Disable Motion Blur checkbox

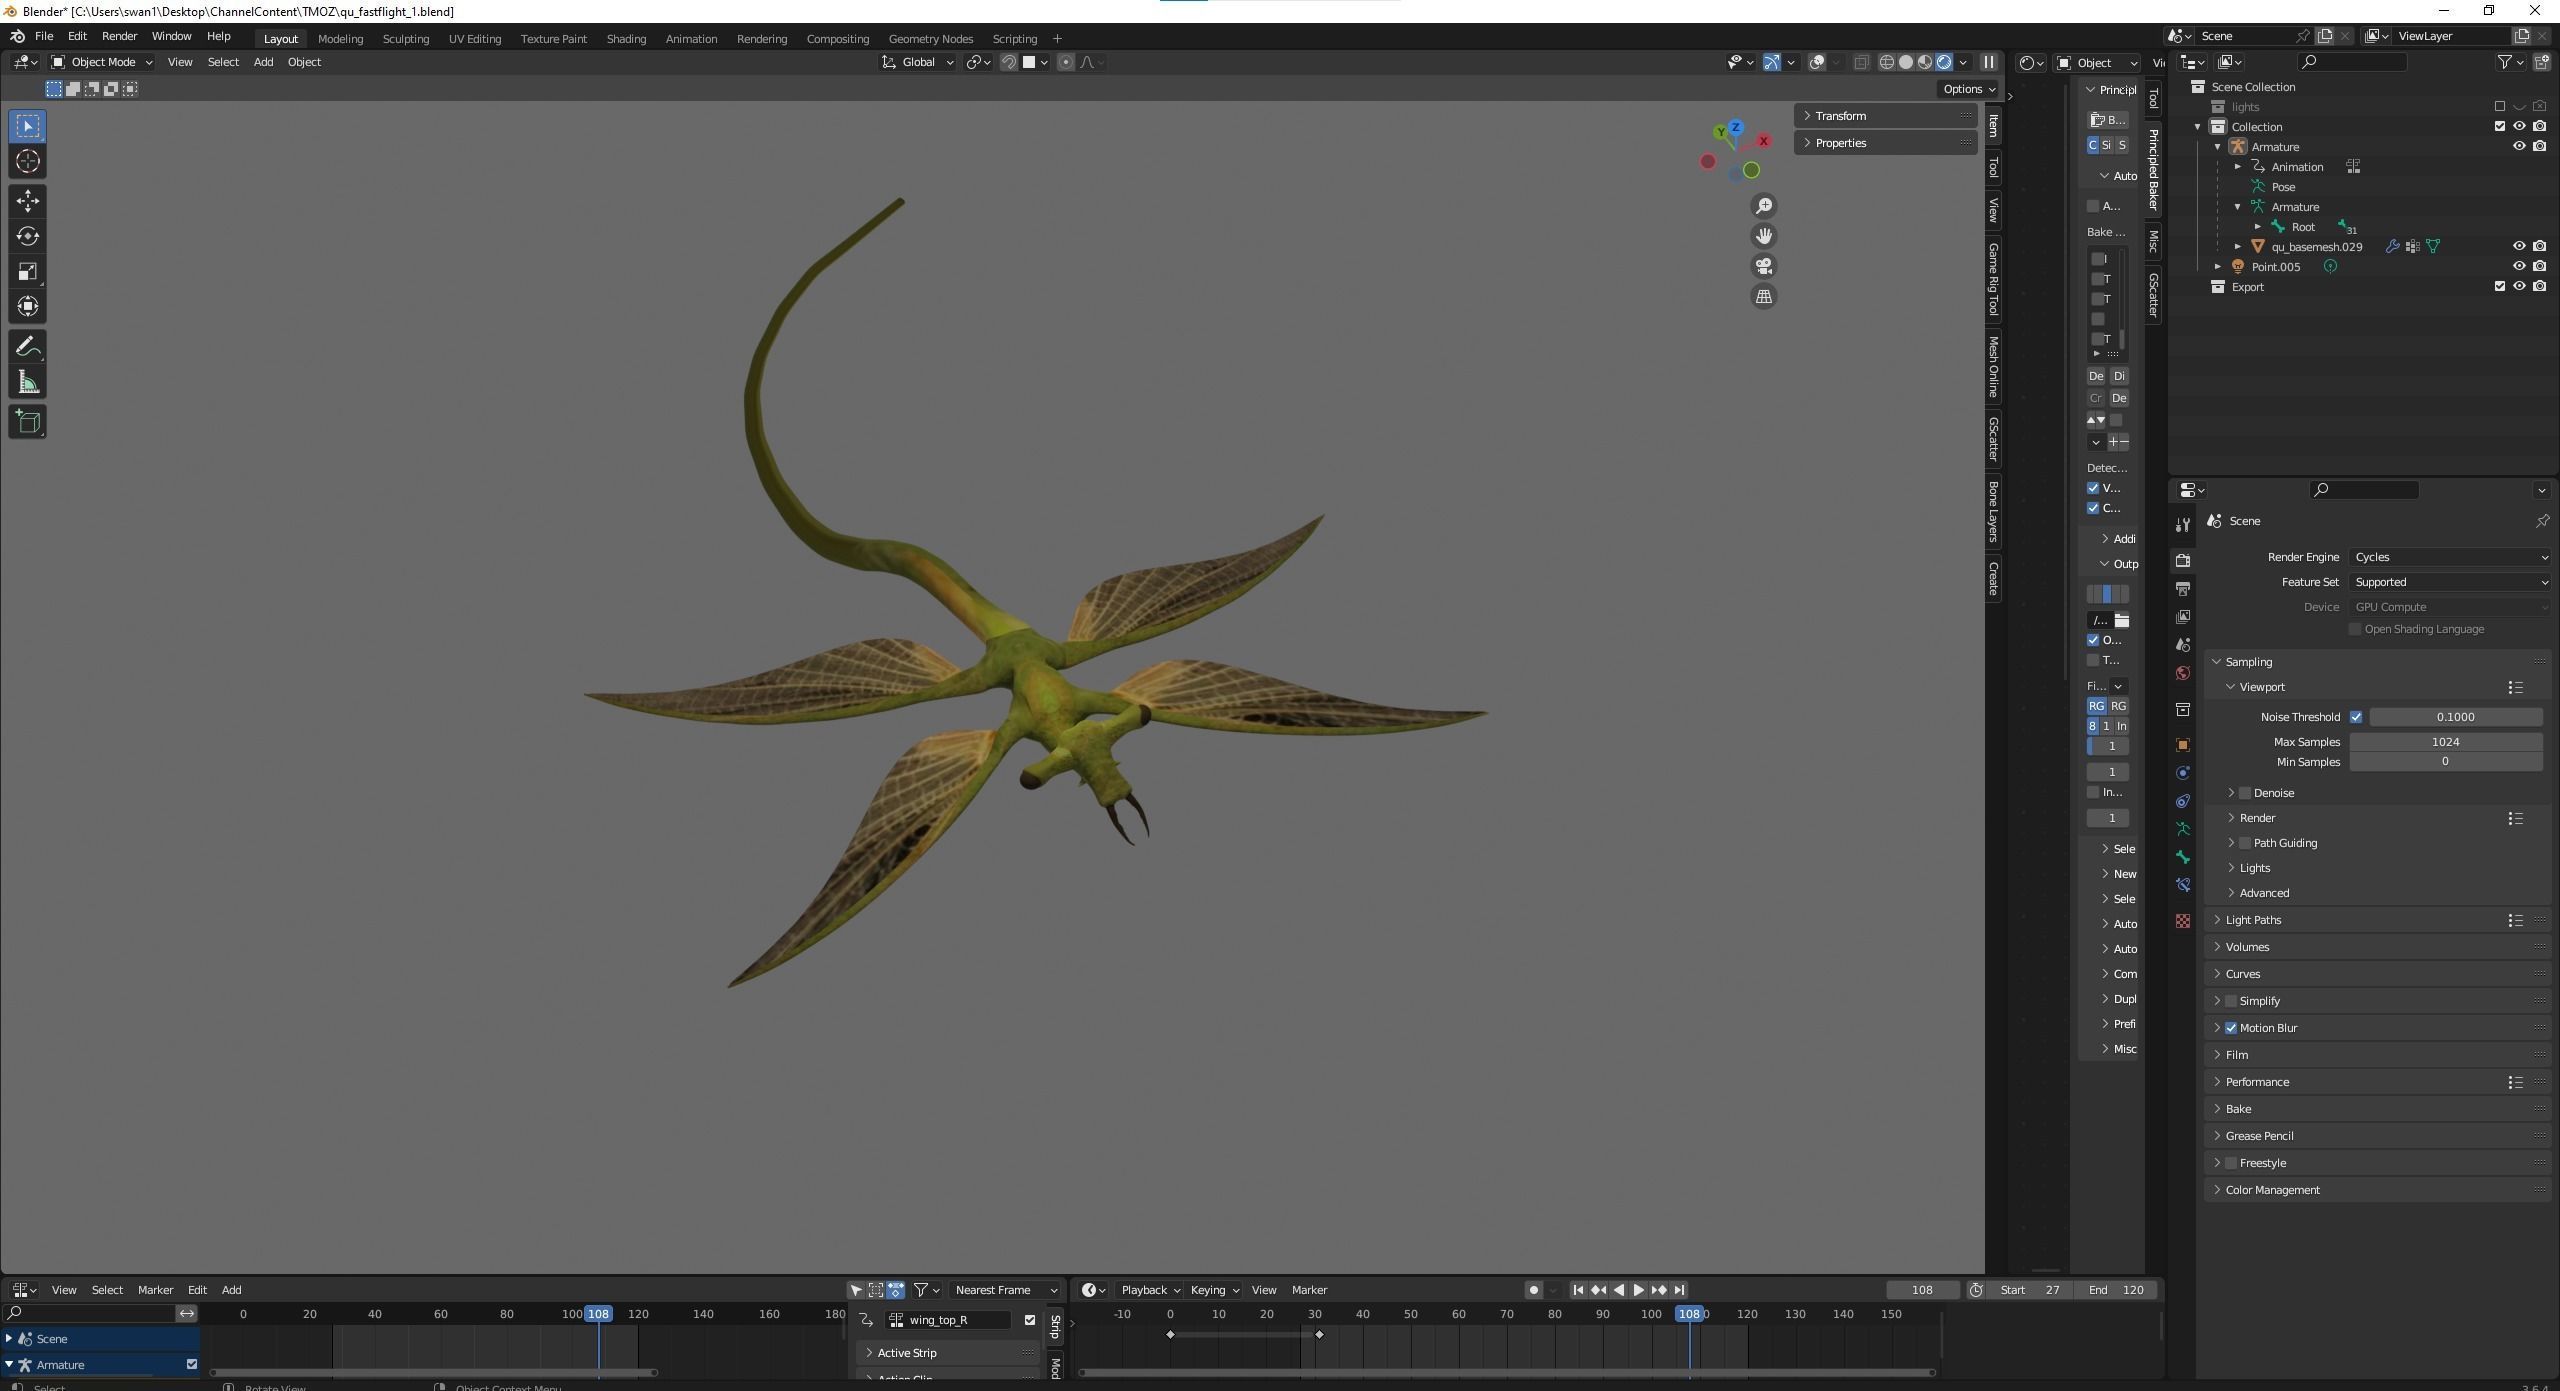(x=2231, y=1028)
